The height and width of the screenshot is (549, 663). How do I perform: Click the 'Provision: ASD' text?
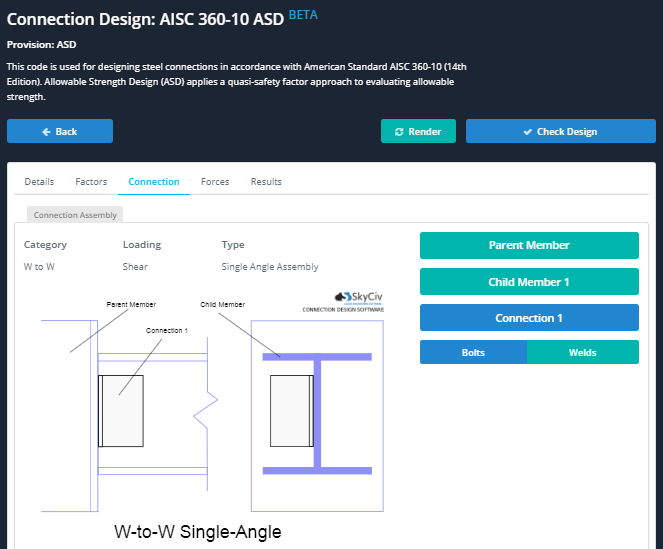tap(41, 45)
